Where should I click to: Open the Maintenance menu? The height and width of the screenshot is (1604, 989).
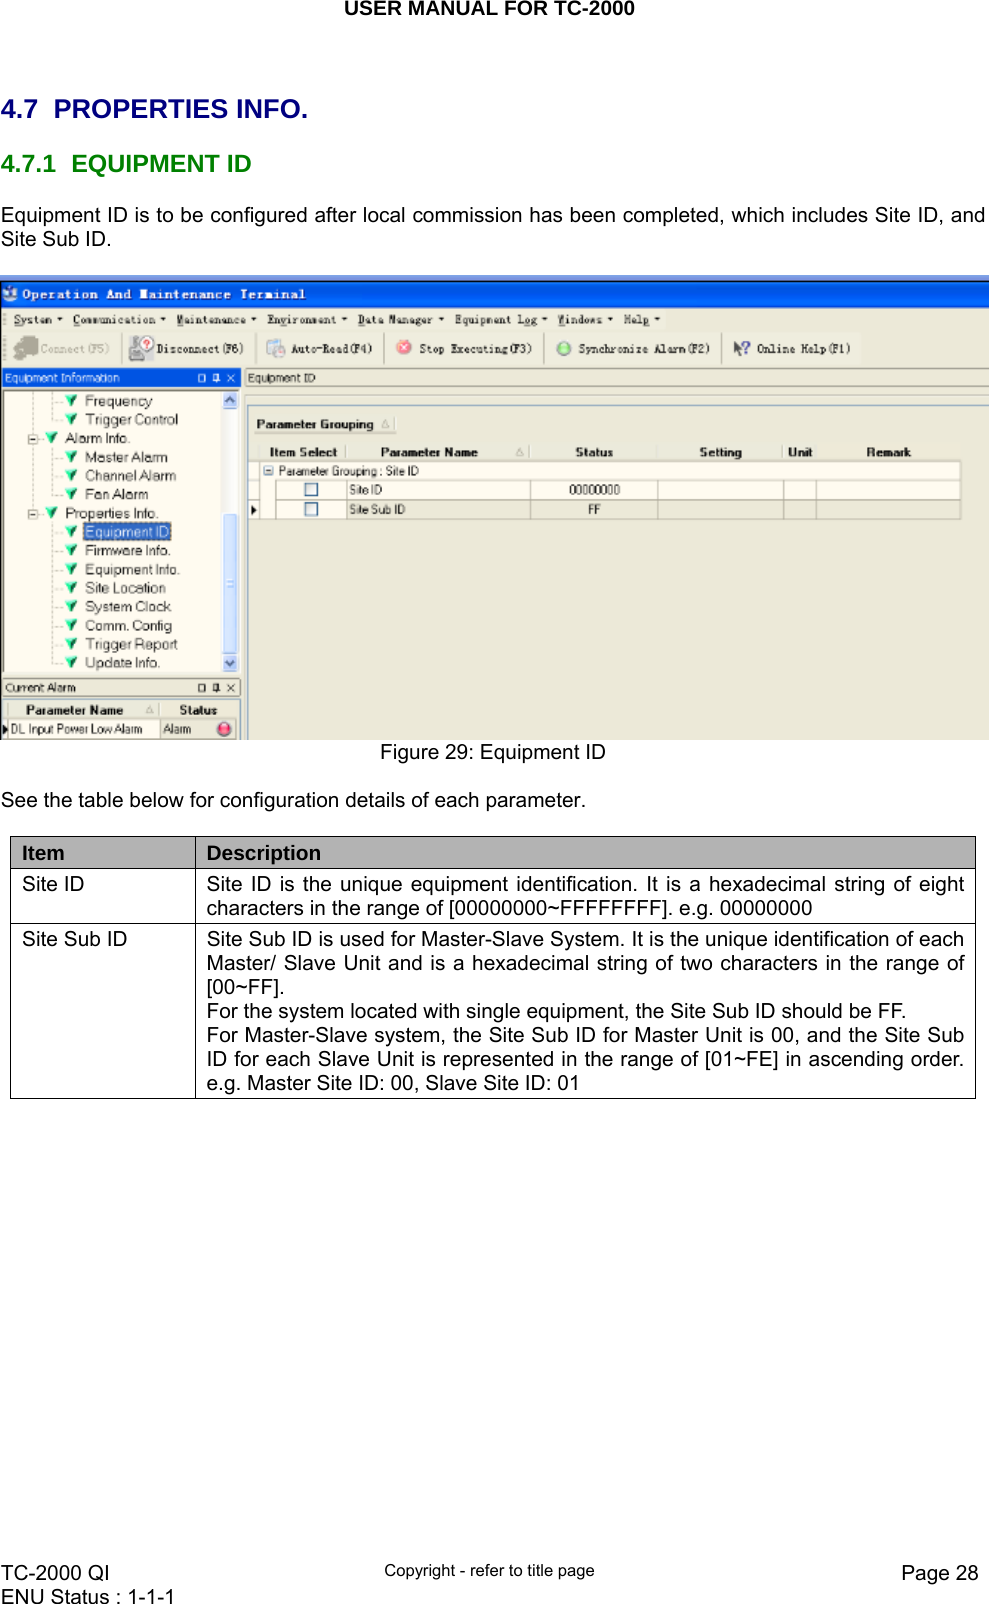[x=216, y=320]
